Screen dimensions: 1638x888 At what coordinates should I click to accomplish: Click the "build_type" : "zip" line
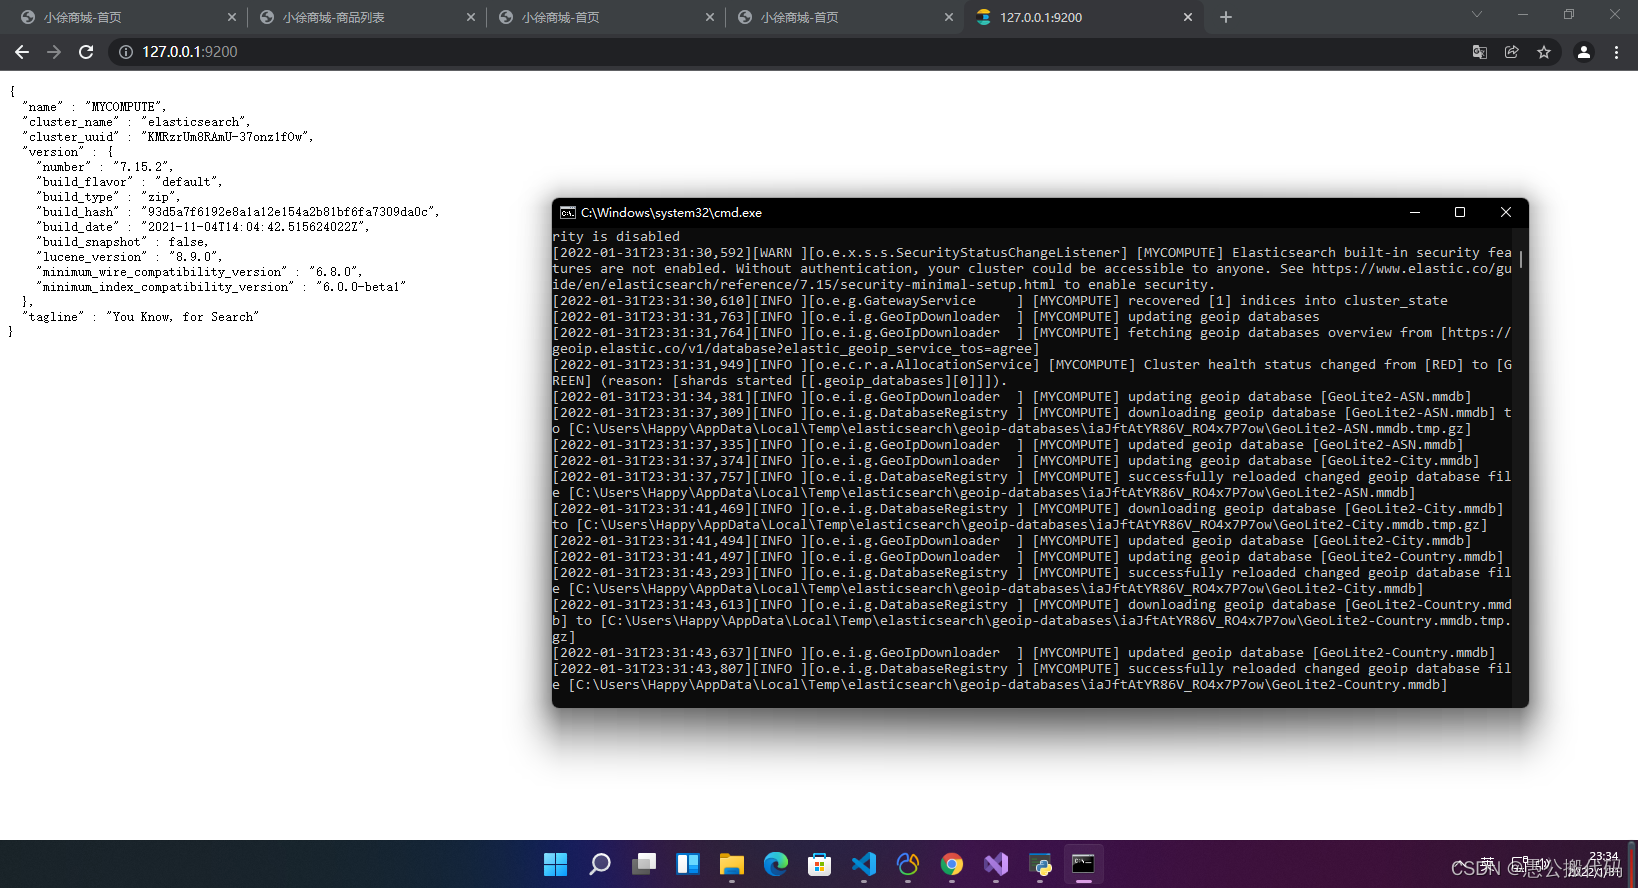point(108,197)
